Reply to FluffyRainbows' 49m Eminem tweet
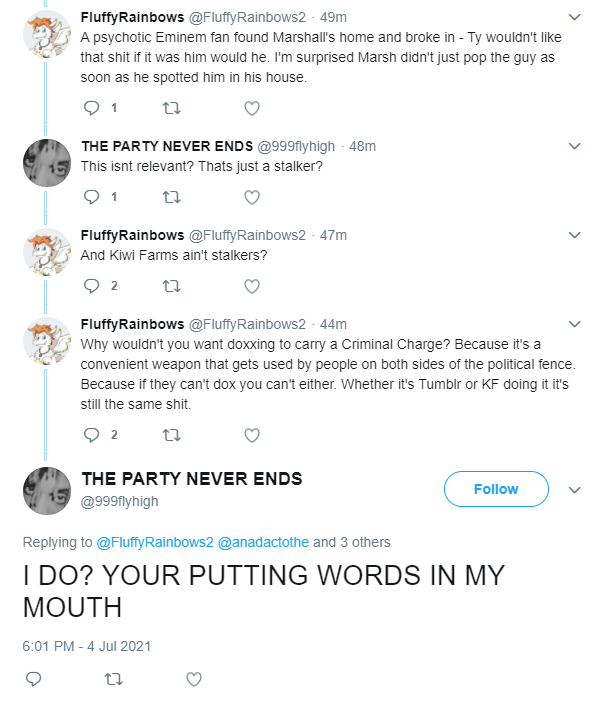This screenshot has height=702, width=604. pos(92,108)
